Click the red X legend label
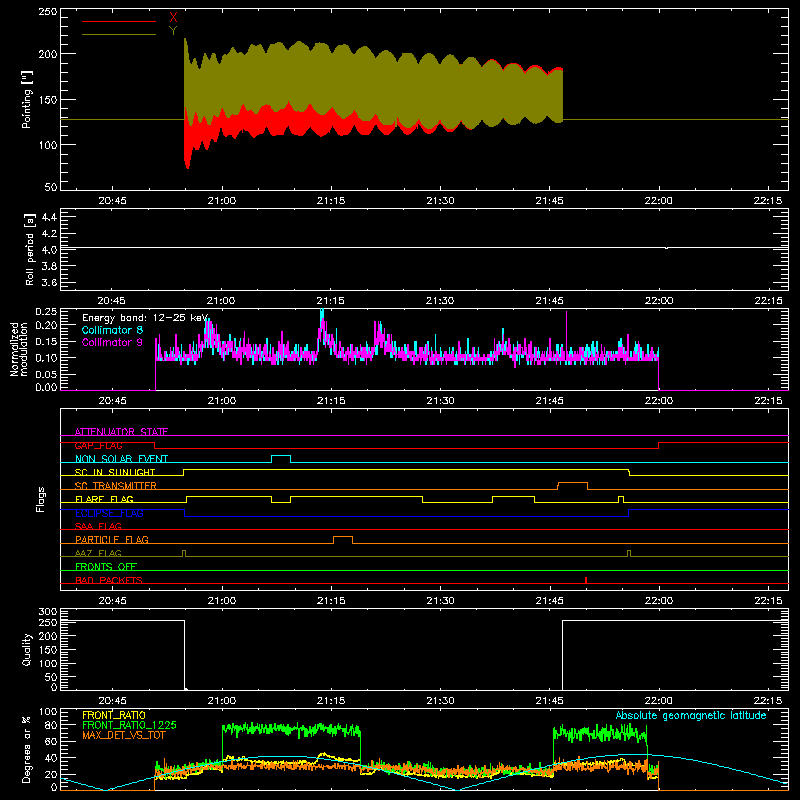Screen dimensions: 800x800 click(173, 18)
